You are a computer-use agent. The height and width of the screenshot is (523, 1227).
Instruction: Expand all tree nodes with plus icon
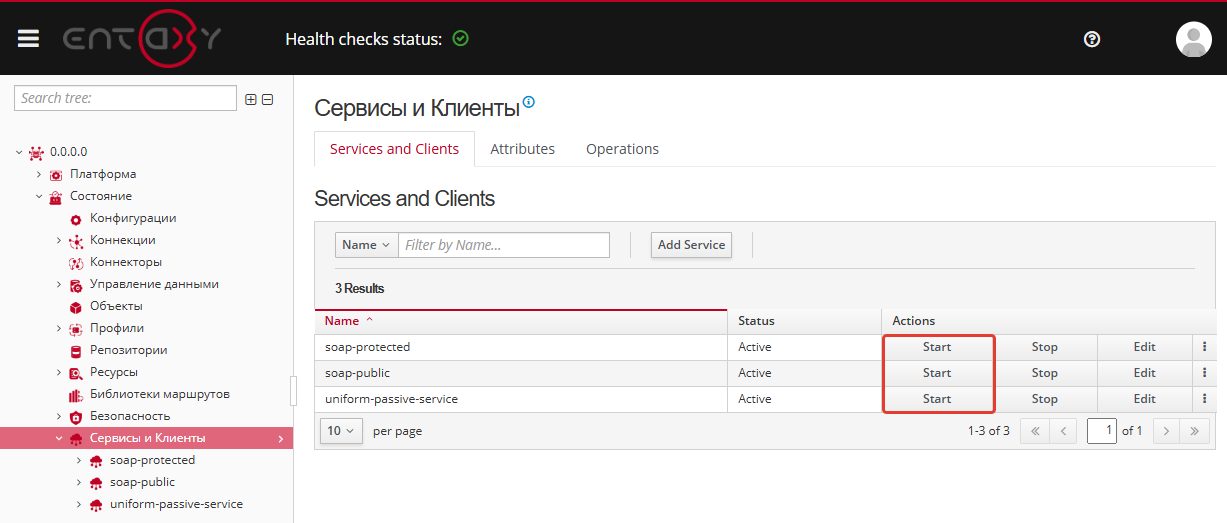251,99
